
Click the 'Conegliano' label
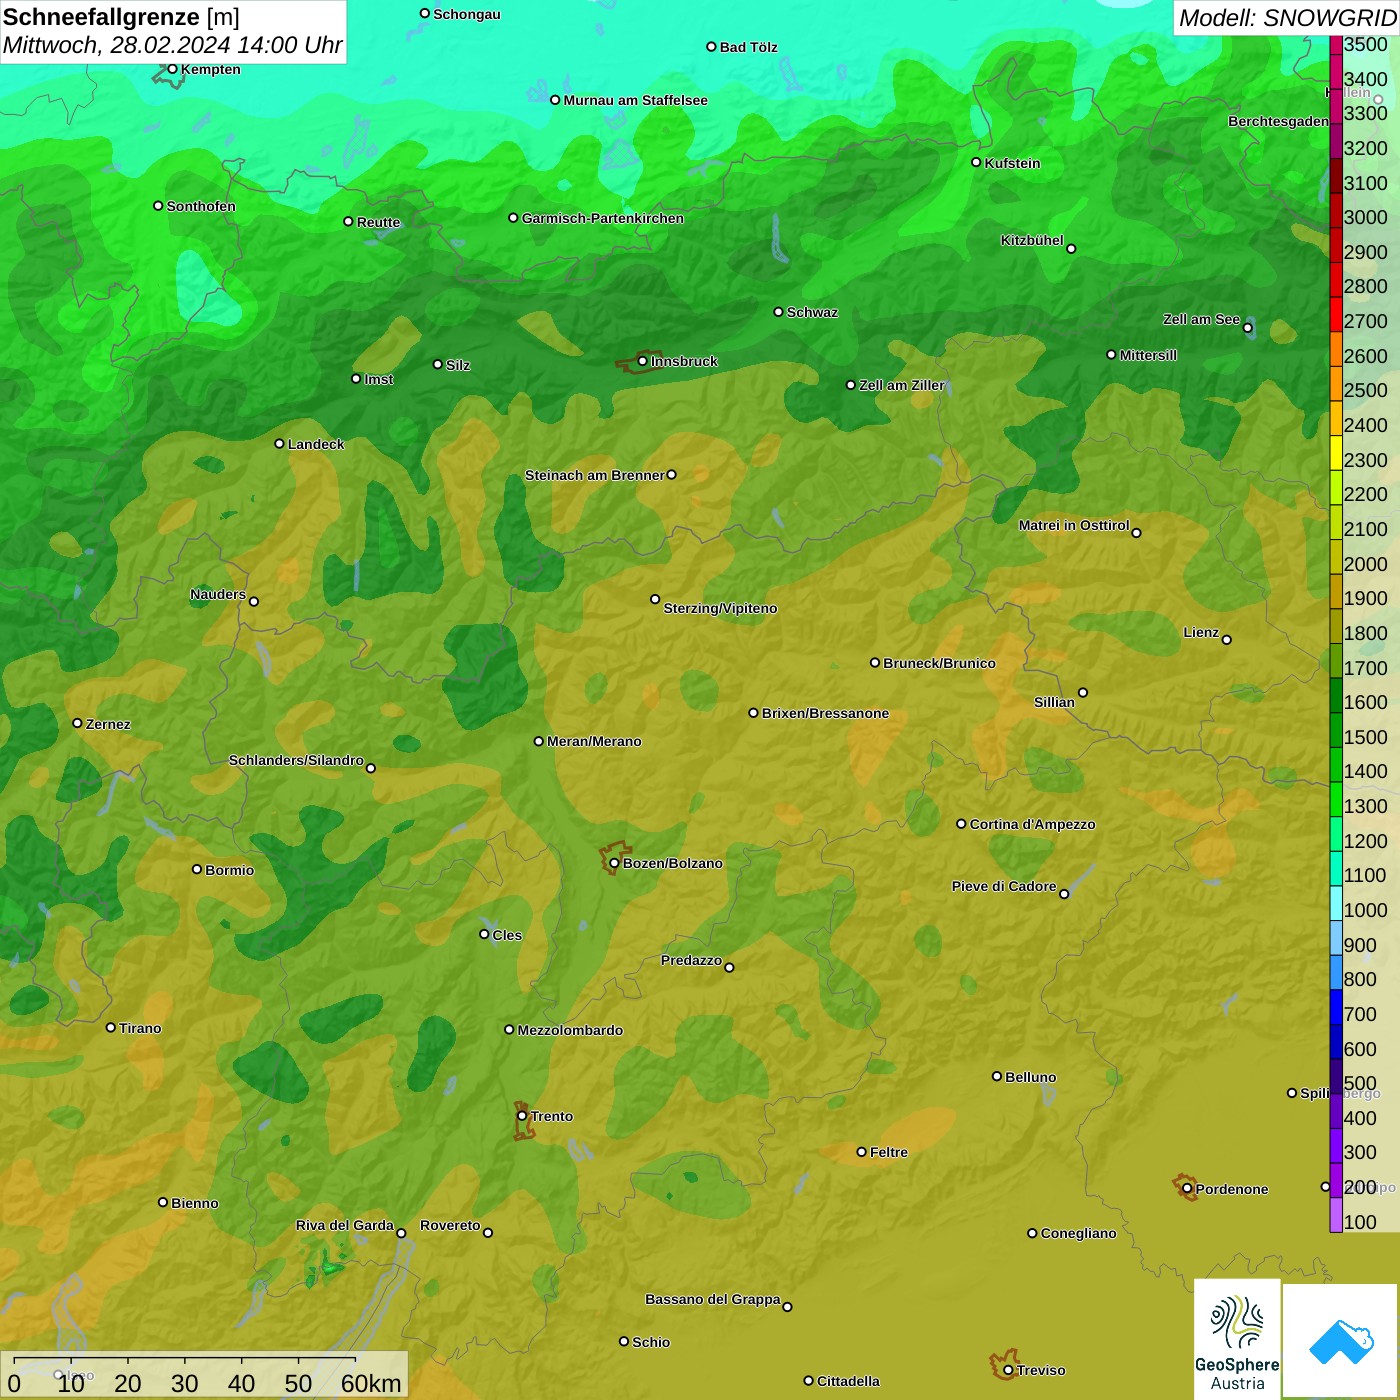tap(1078, 1233)
